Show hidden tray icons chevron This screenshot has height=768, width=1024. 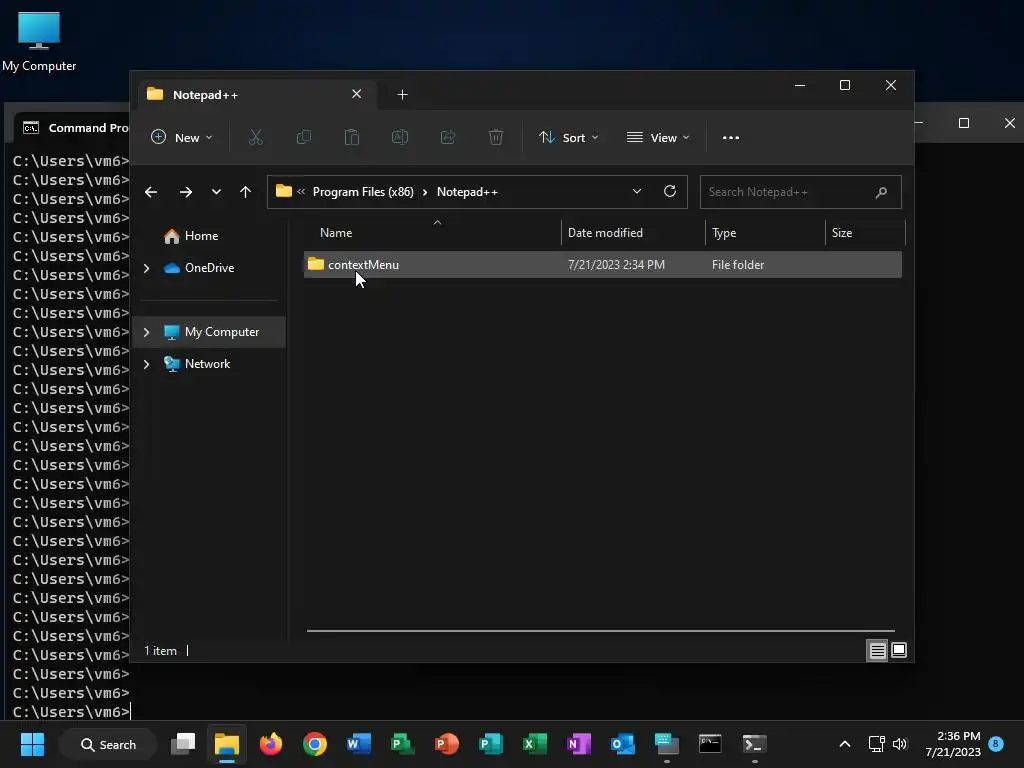(844, 744)
